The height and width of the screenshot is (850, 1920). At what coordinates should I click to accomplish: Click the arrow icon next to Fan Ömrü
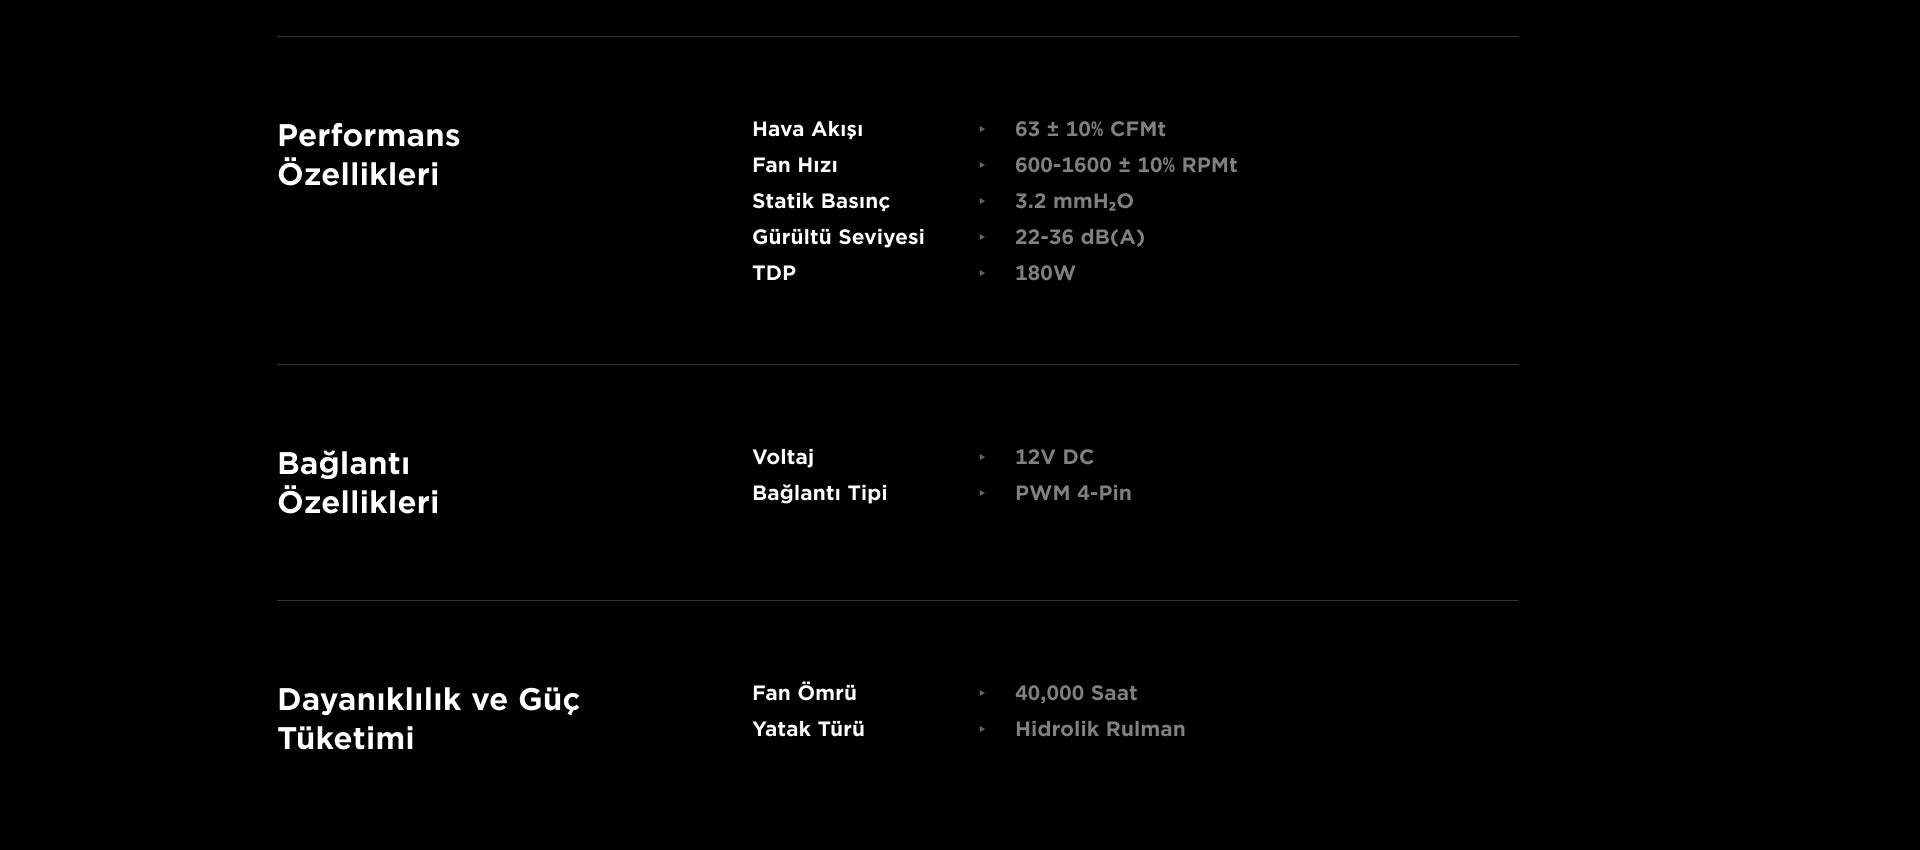coord(982,693)
